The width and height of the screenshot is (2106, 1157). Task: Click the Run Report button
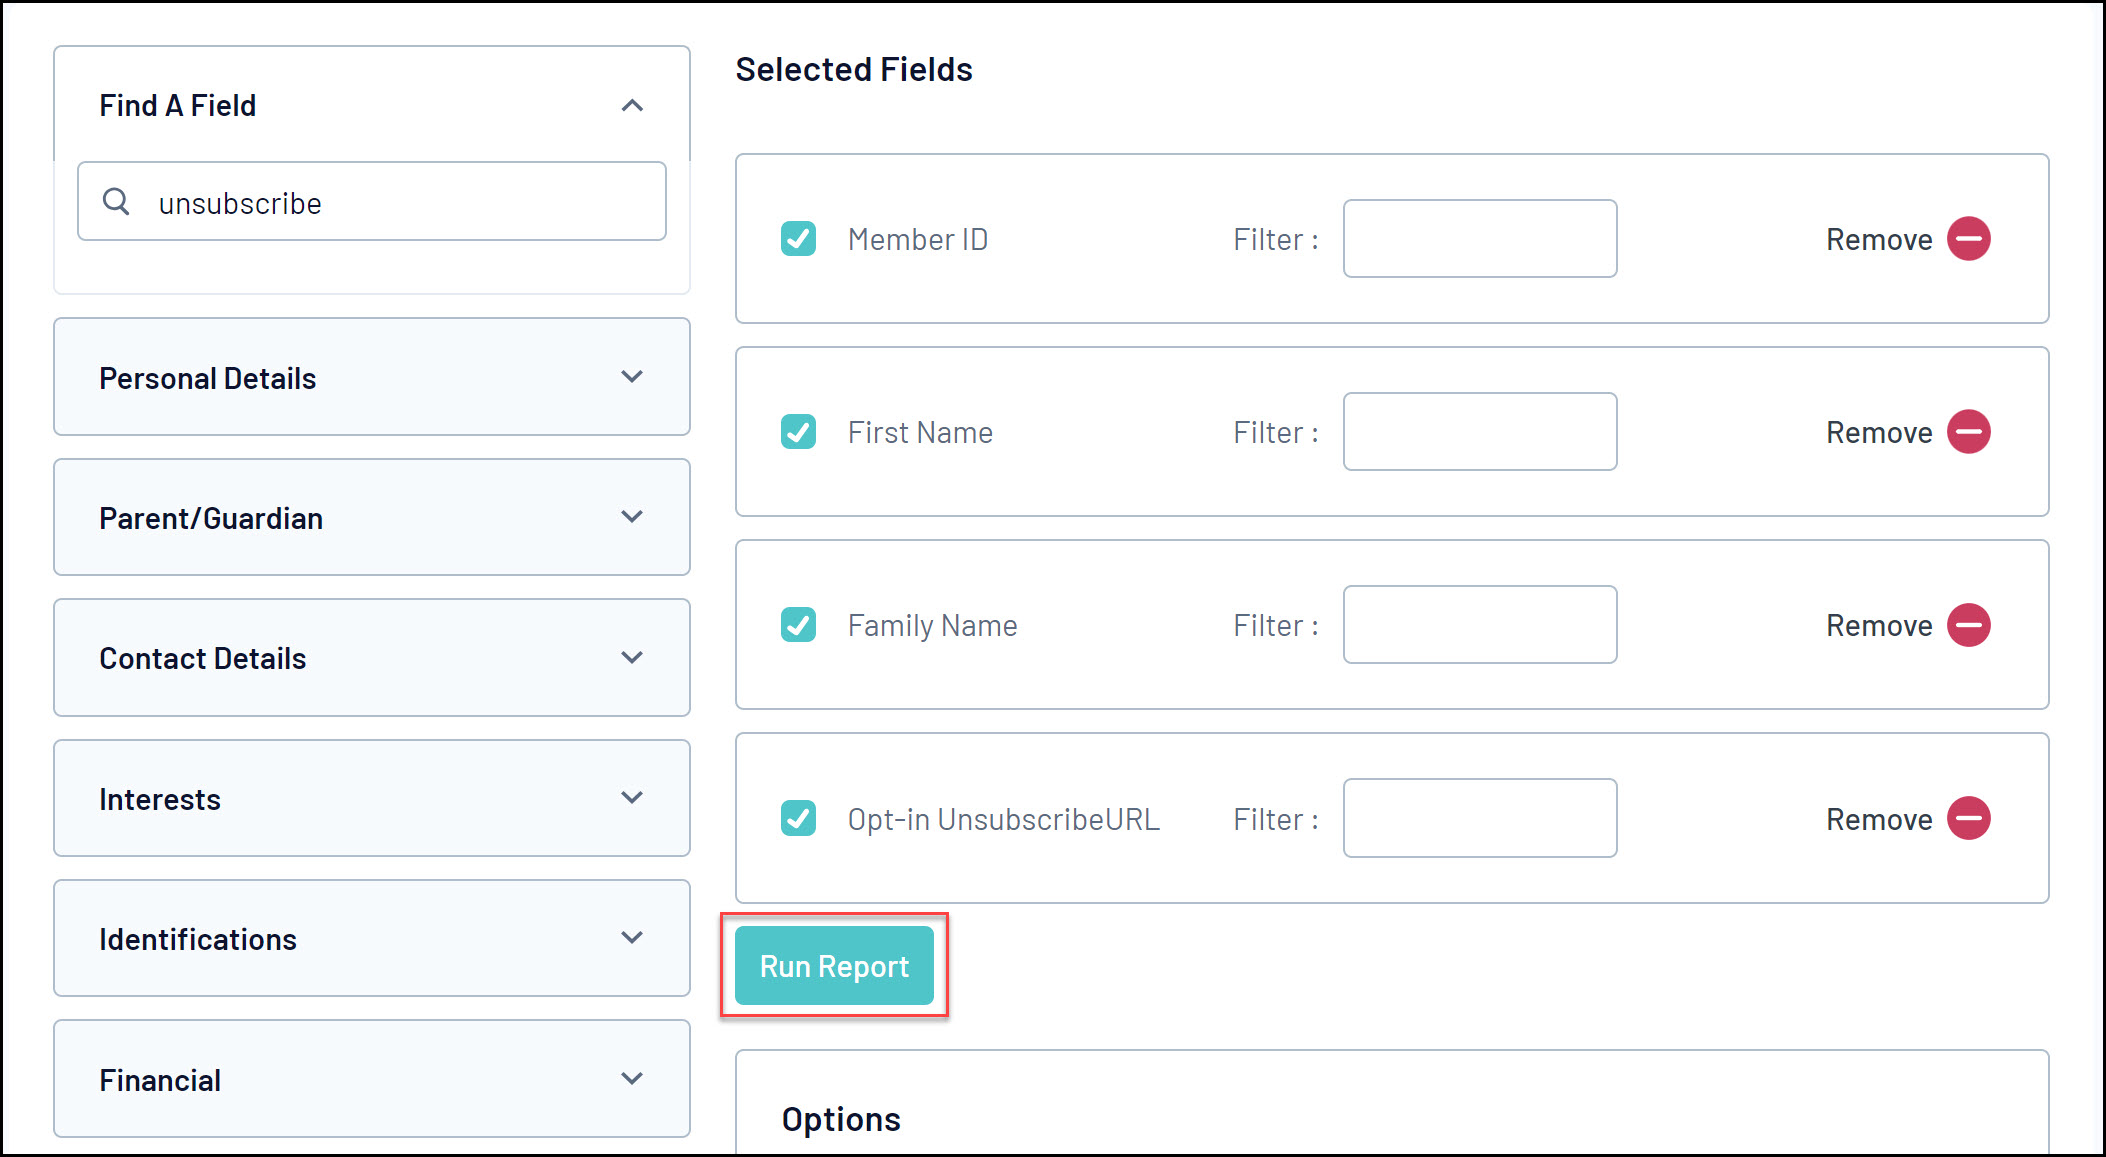[834, 966]
